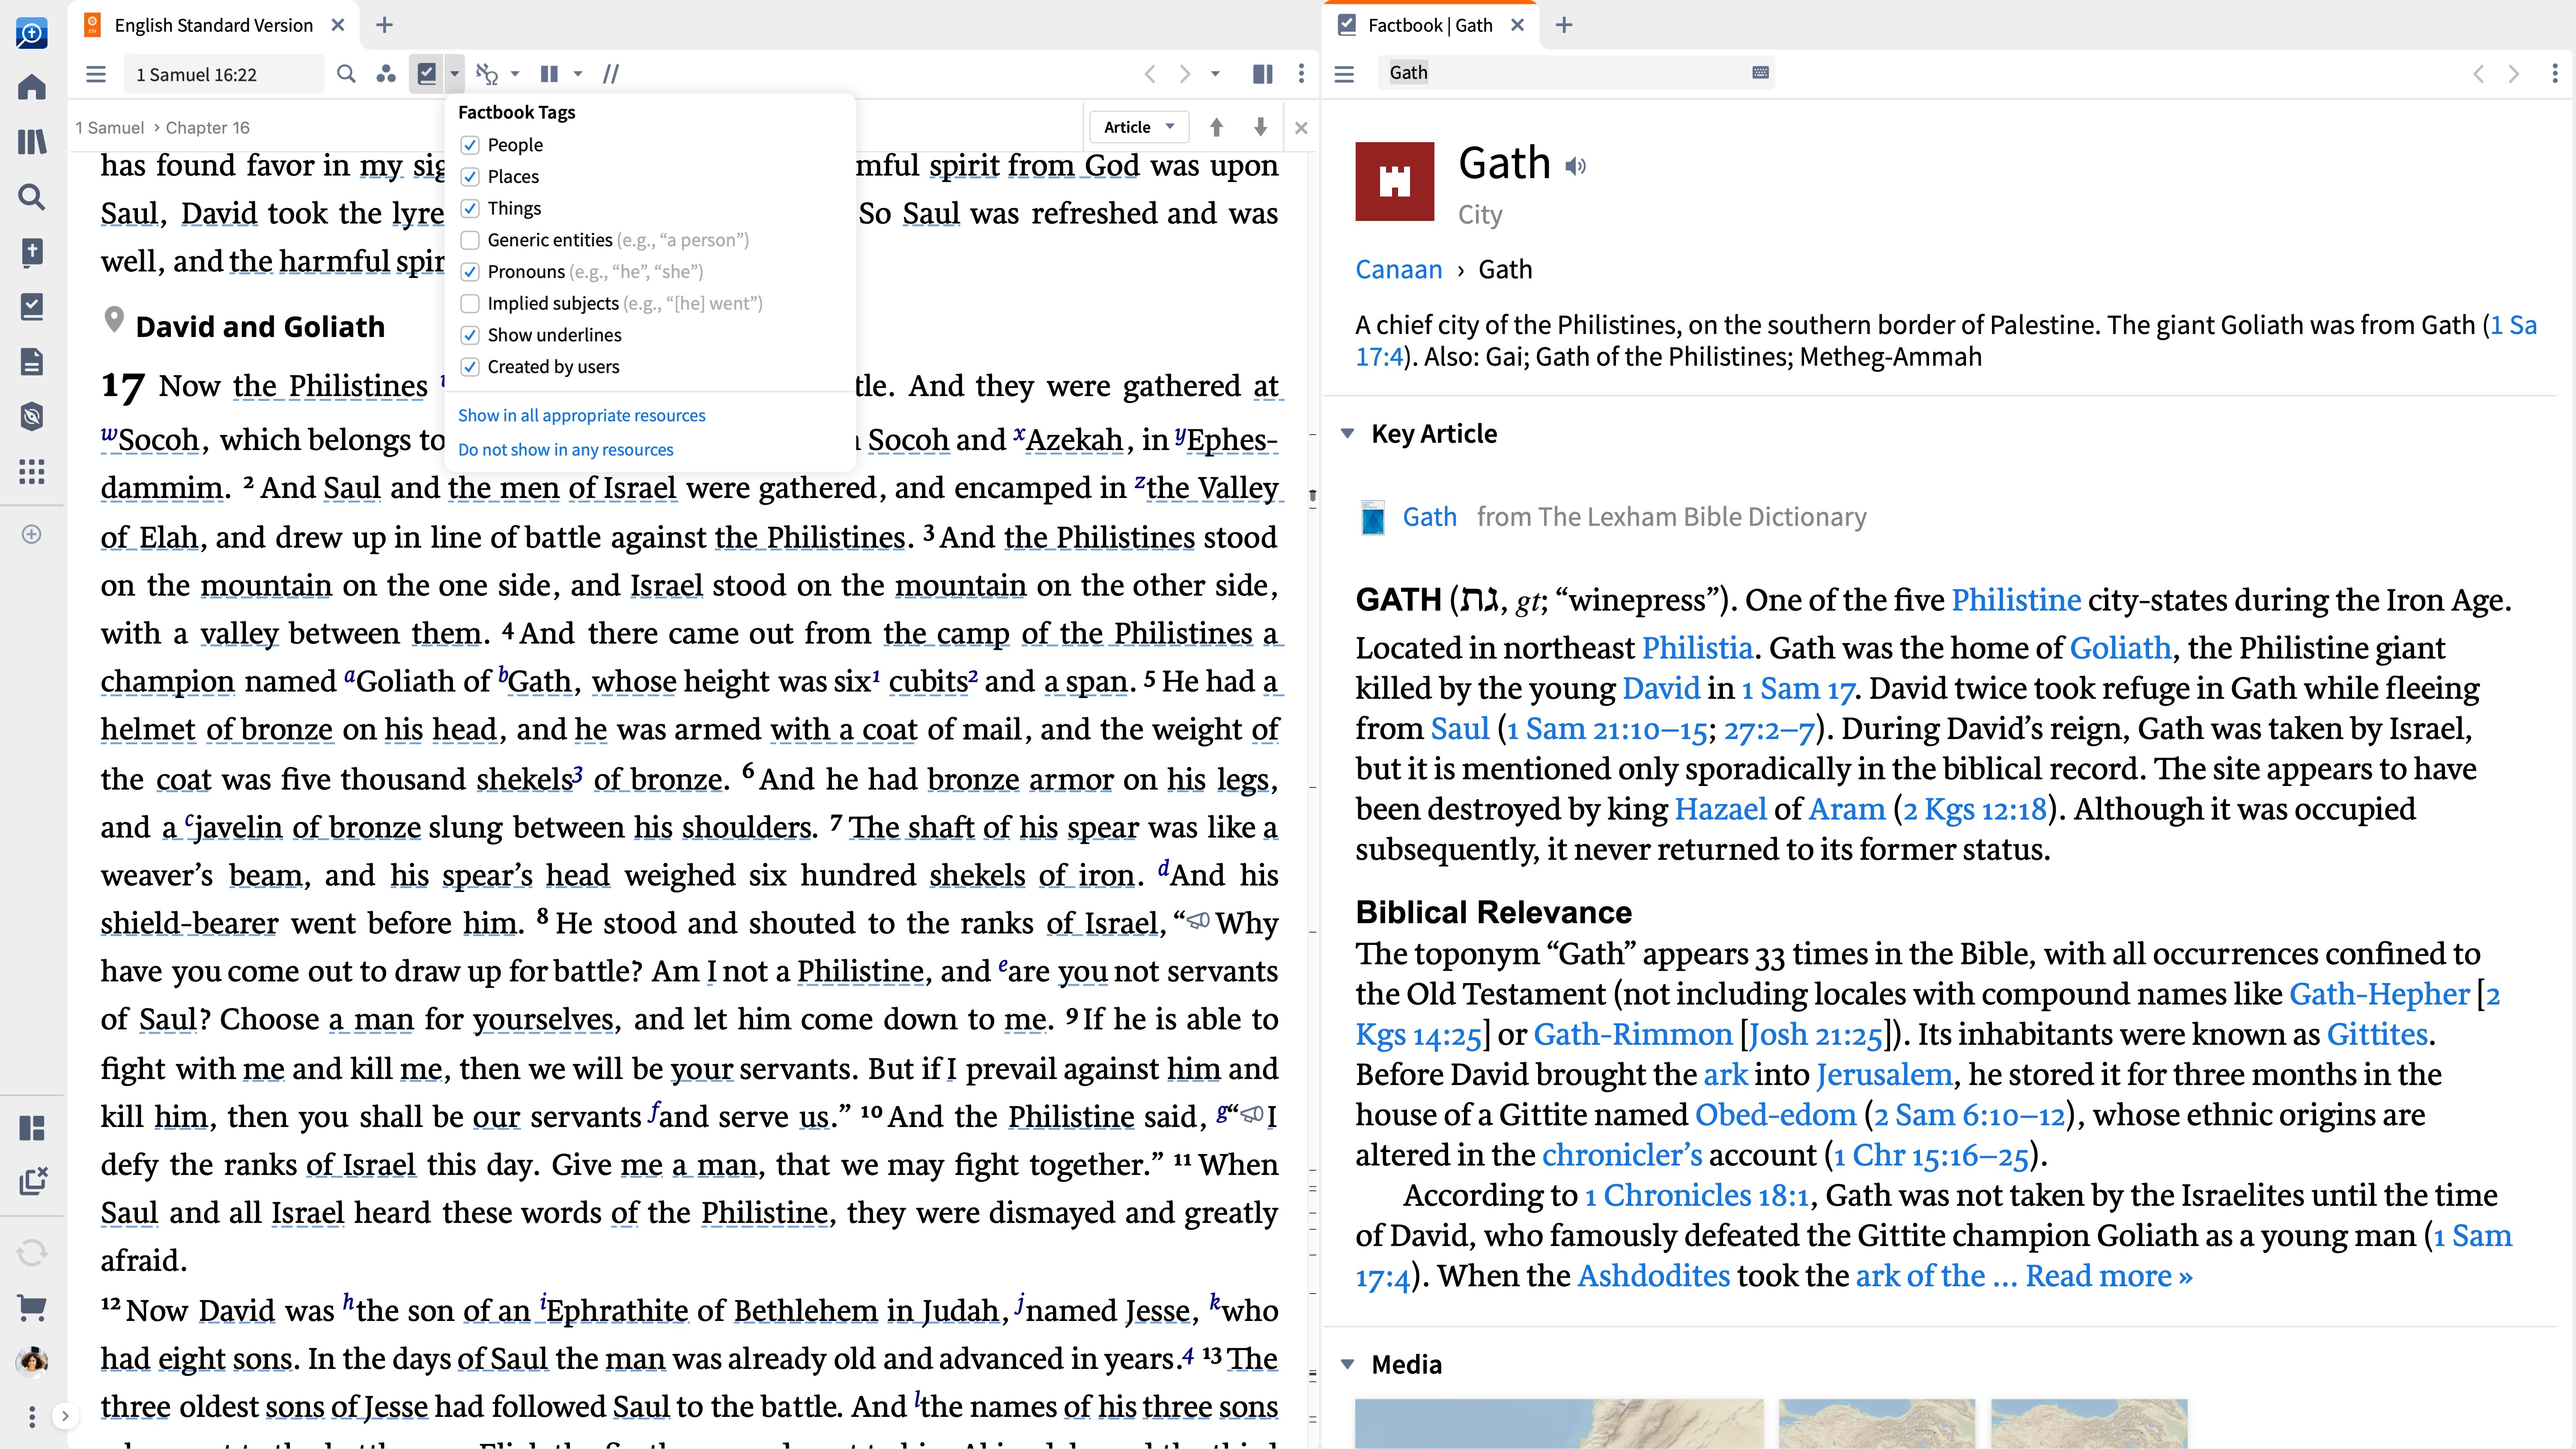
Task: Uncheck the People checkbox
Action: (470, 145)
